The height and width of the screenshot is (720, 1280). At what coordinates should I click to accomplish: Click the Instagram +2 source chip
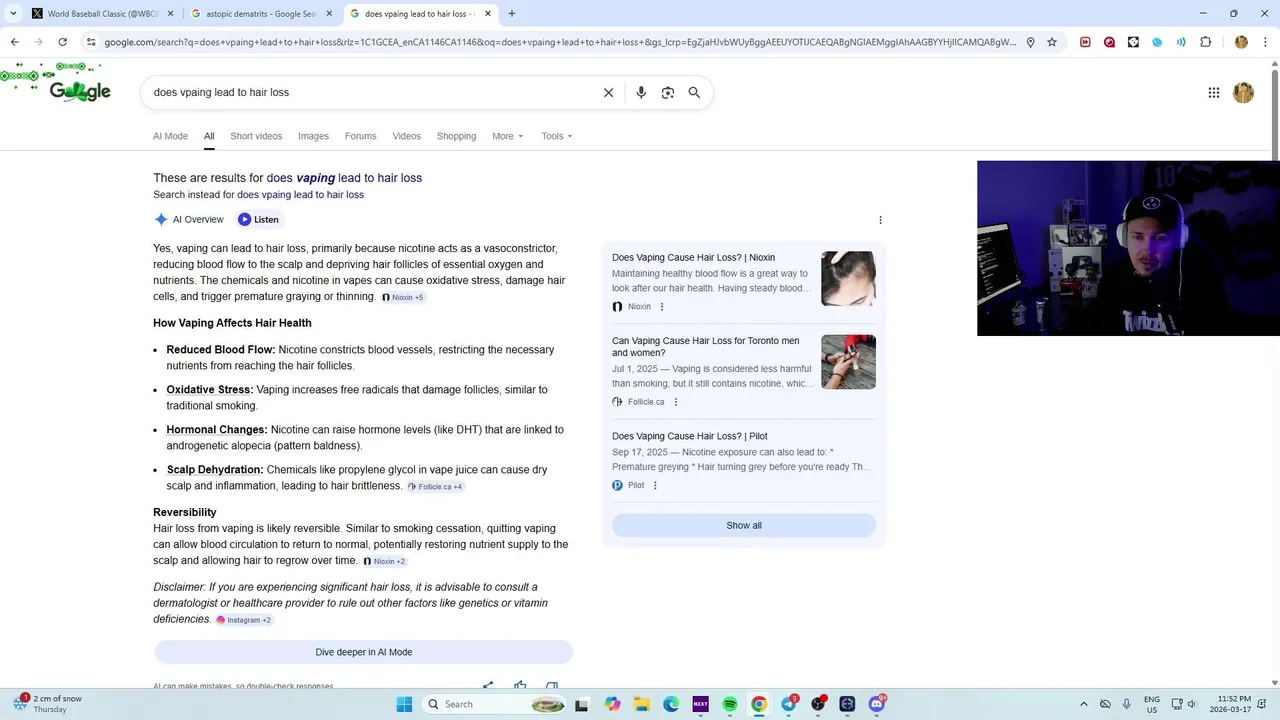point(244,620)
